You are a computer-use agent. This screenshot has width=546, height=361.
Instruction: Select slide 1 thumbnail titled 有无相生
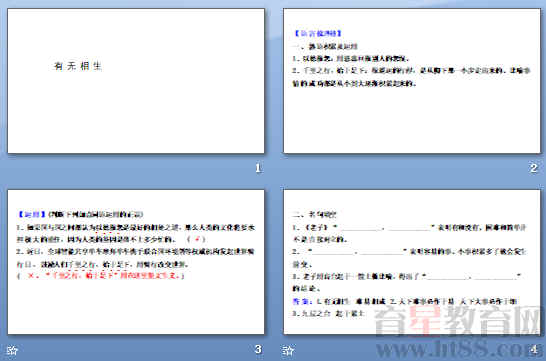[x=136, y=81]
